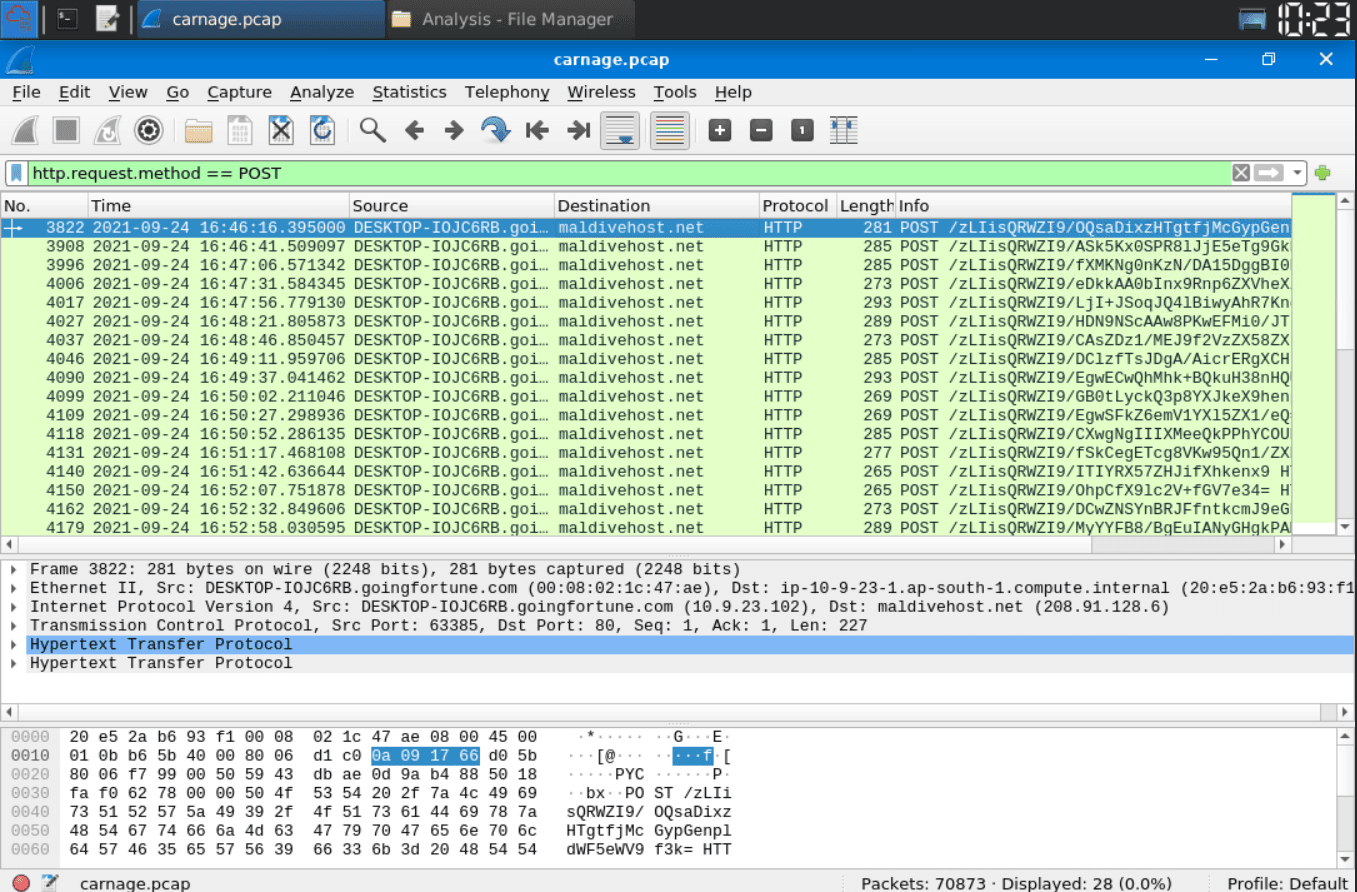Open the applications menu in taskbar
1357x892 pixels.
tap(20, 19)
